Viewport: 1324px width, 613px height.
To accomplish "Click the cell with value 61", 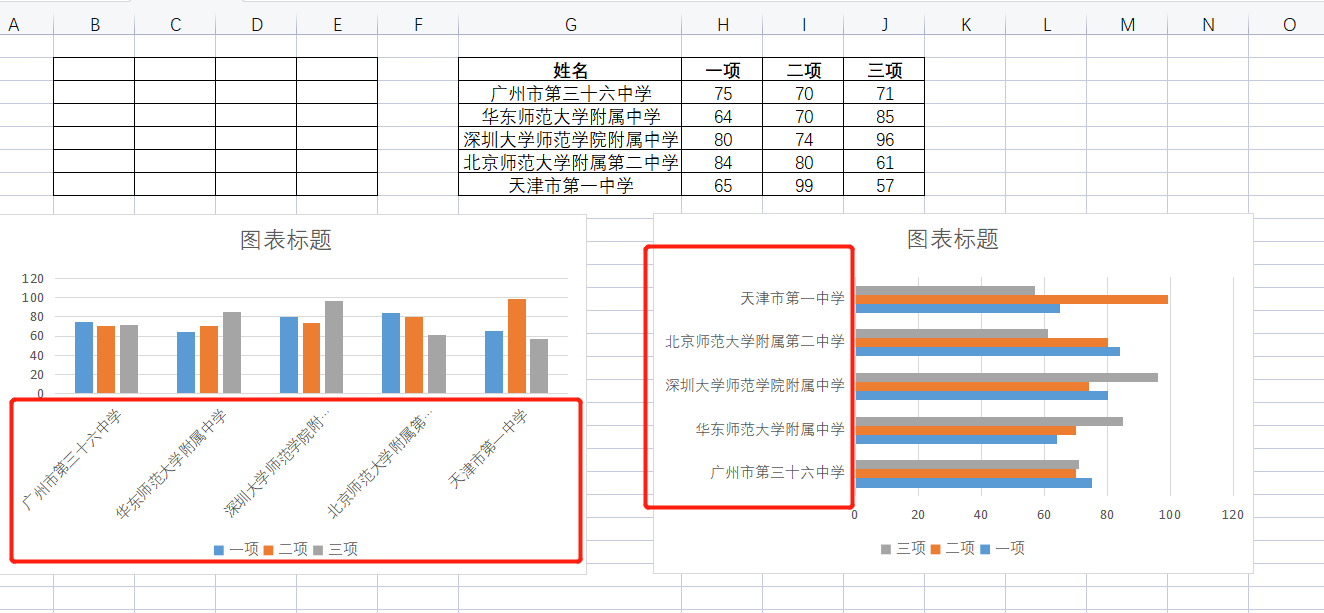I will [884, 162].
